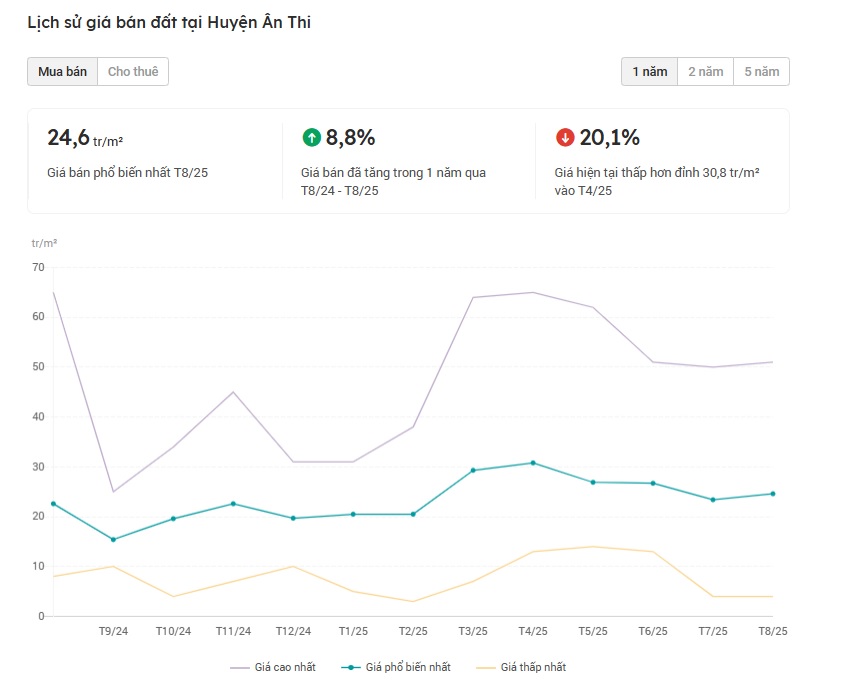Switch to the Cho thuê tab

click(133, 72)
